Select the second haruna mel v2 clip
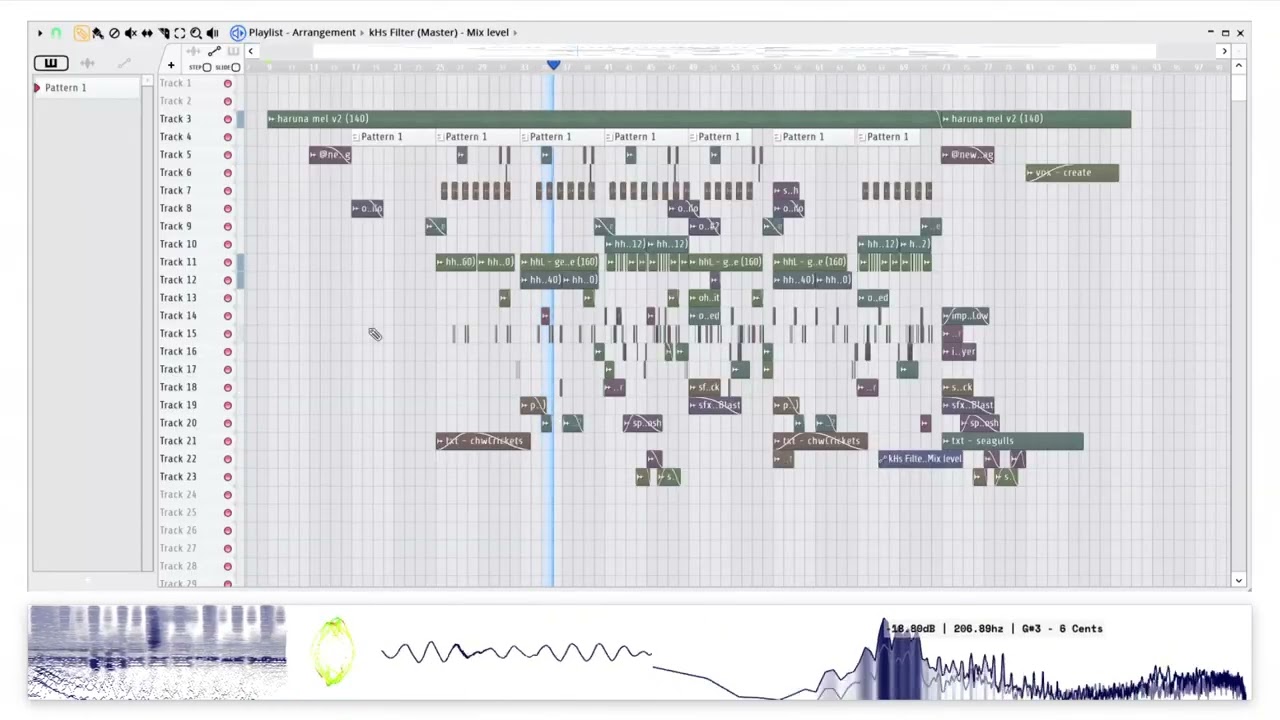Image resolution: width=1280 pixels, height=720 pixels. 1036,119
